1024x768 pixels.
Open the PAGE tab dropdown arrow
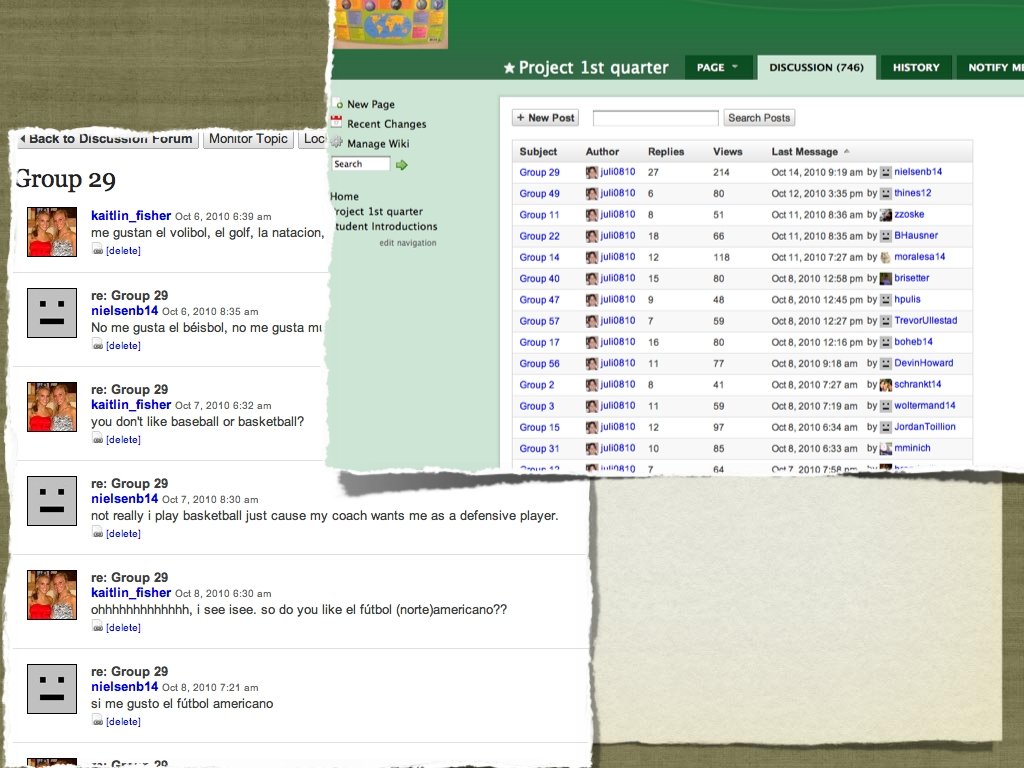[735, 67]
